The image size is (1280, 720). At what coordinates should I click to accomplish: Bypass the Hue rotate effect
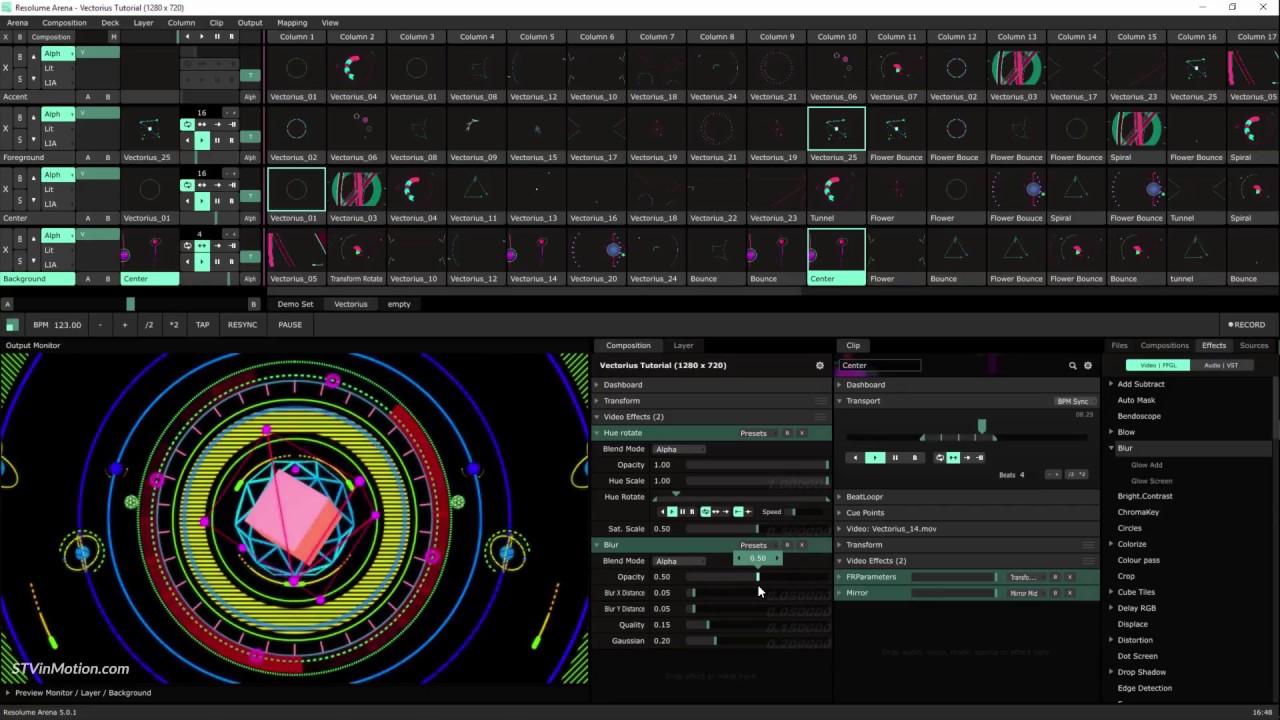pyautogui.click(x=787, y=433)
